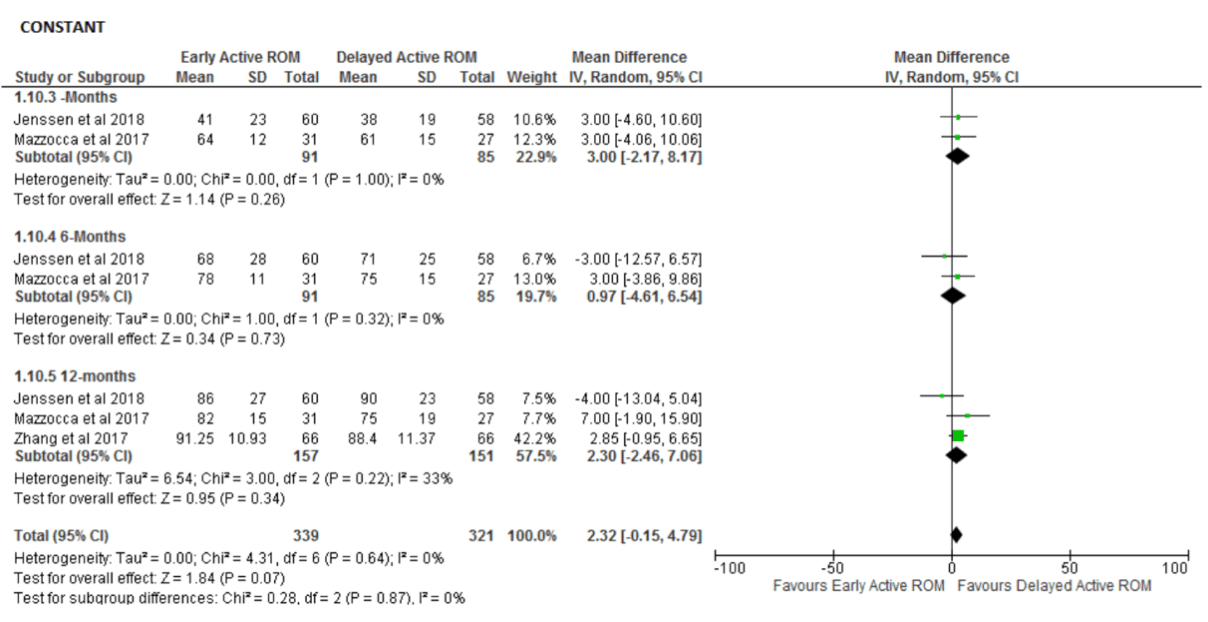Select the 1.10.5 12-months subgroup heading

click(72, 375)
